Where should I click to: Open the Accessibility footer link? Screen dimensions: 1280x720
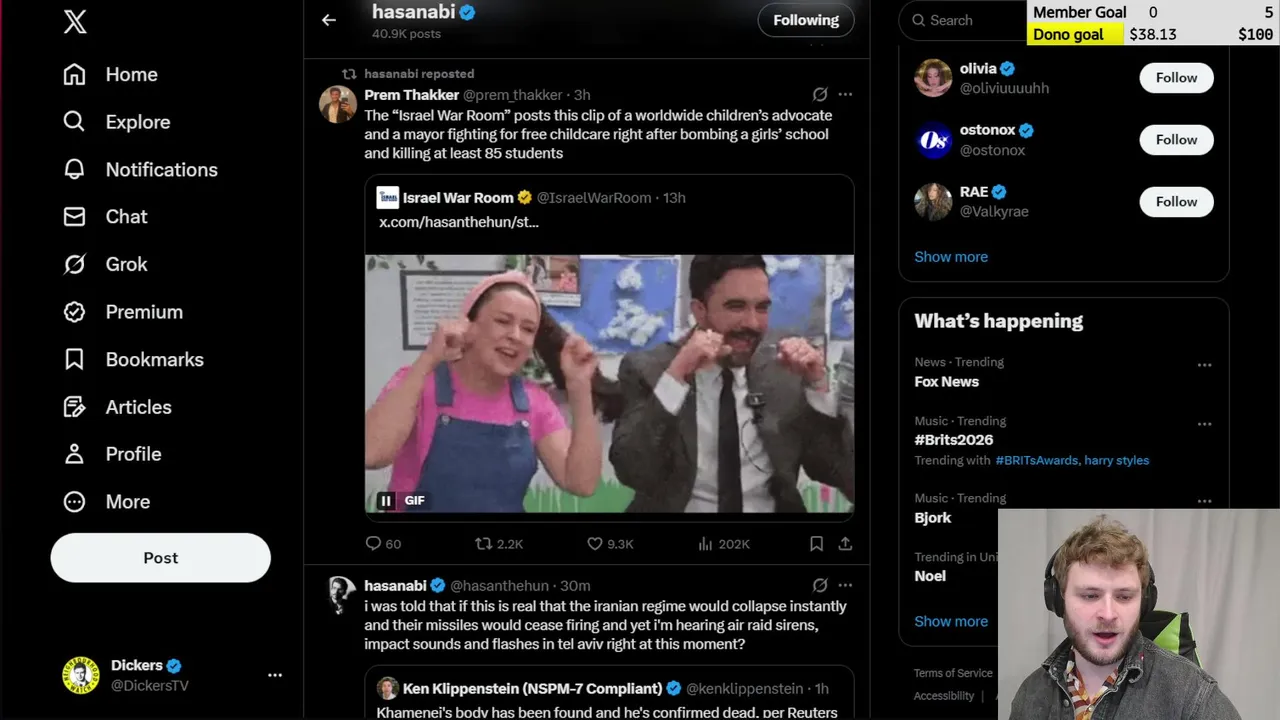(944, 696)
